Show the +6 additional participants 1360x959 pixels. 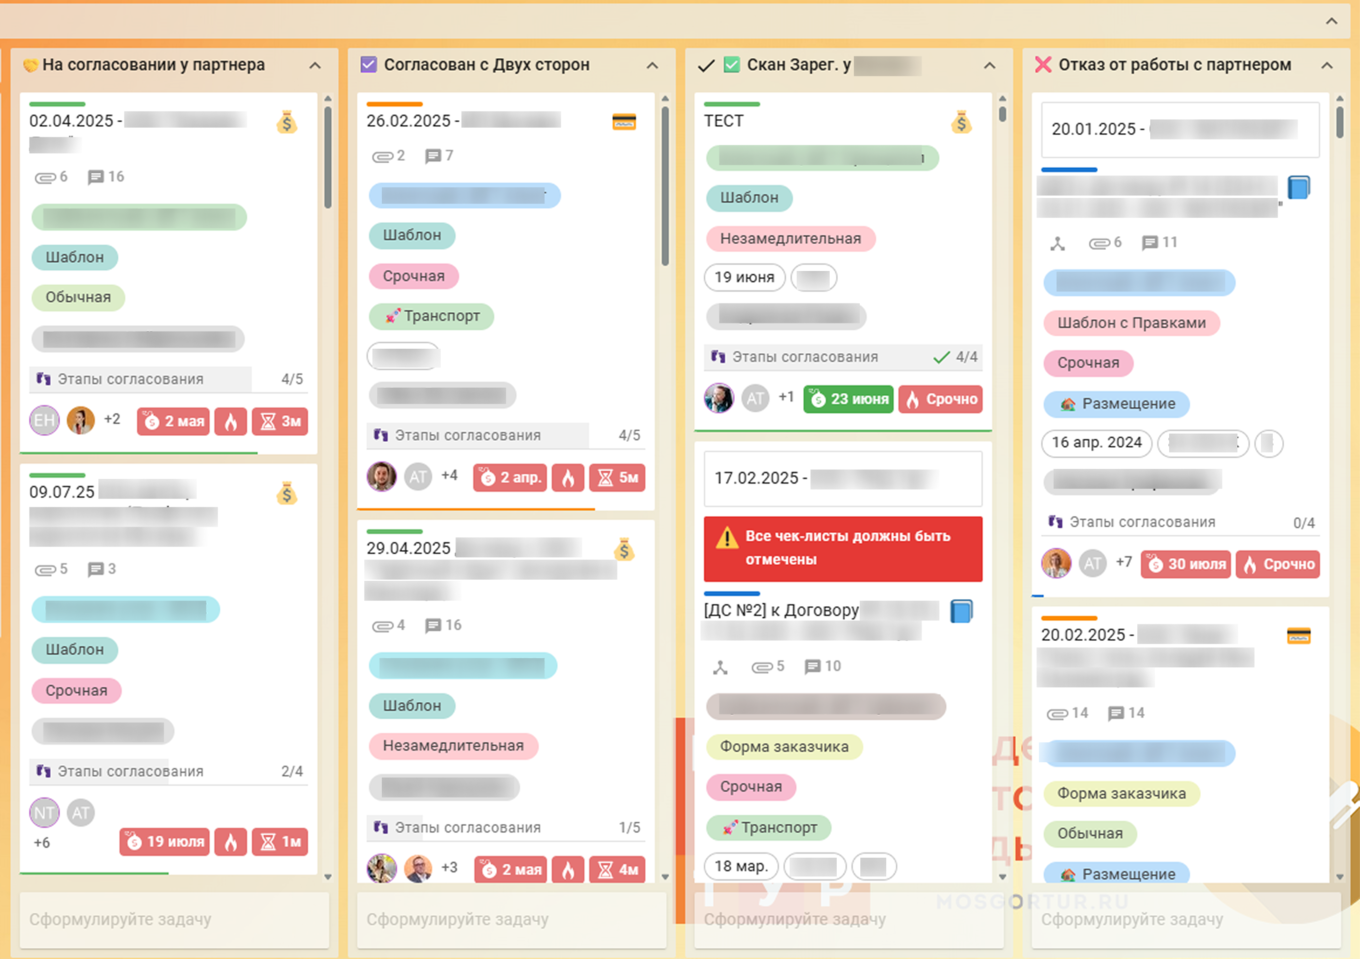[x=41, y=843]
